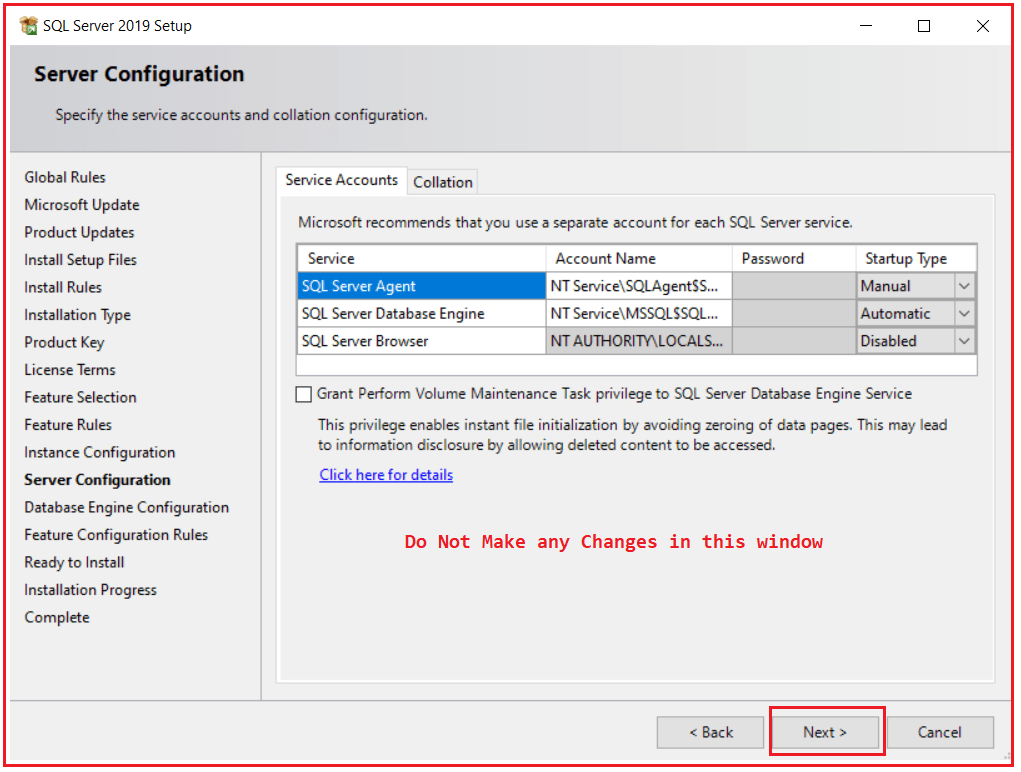Click Complete step in the list

(57, 617)
